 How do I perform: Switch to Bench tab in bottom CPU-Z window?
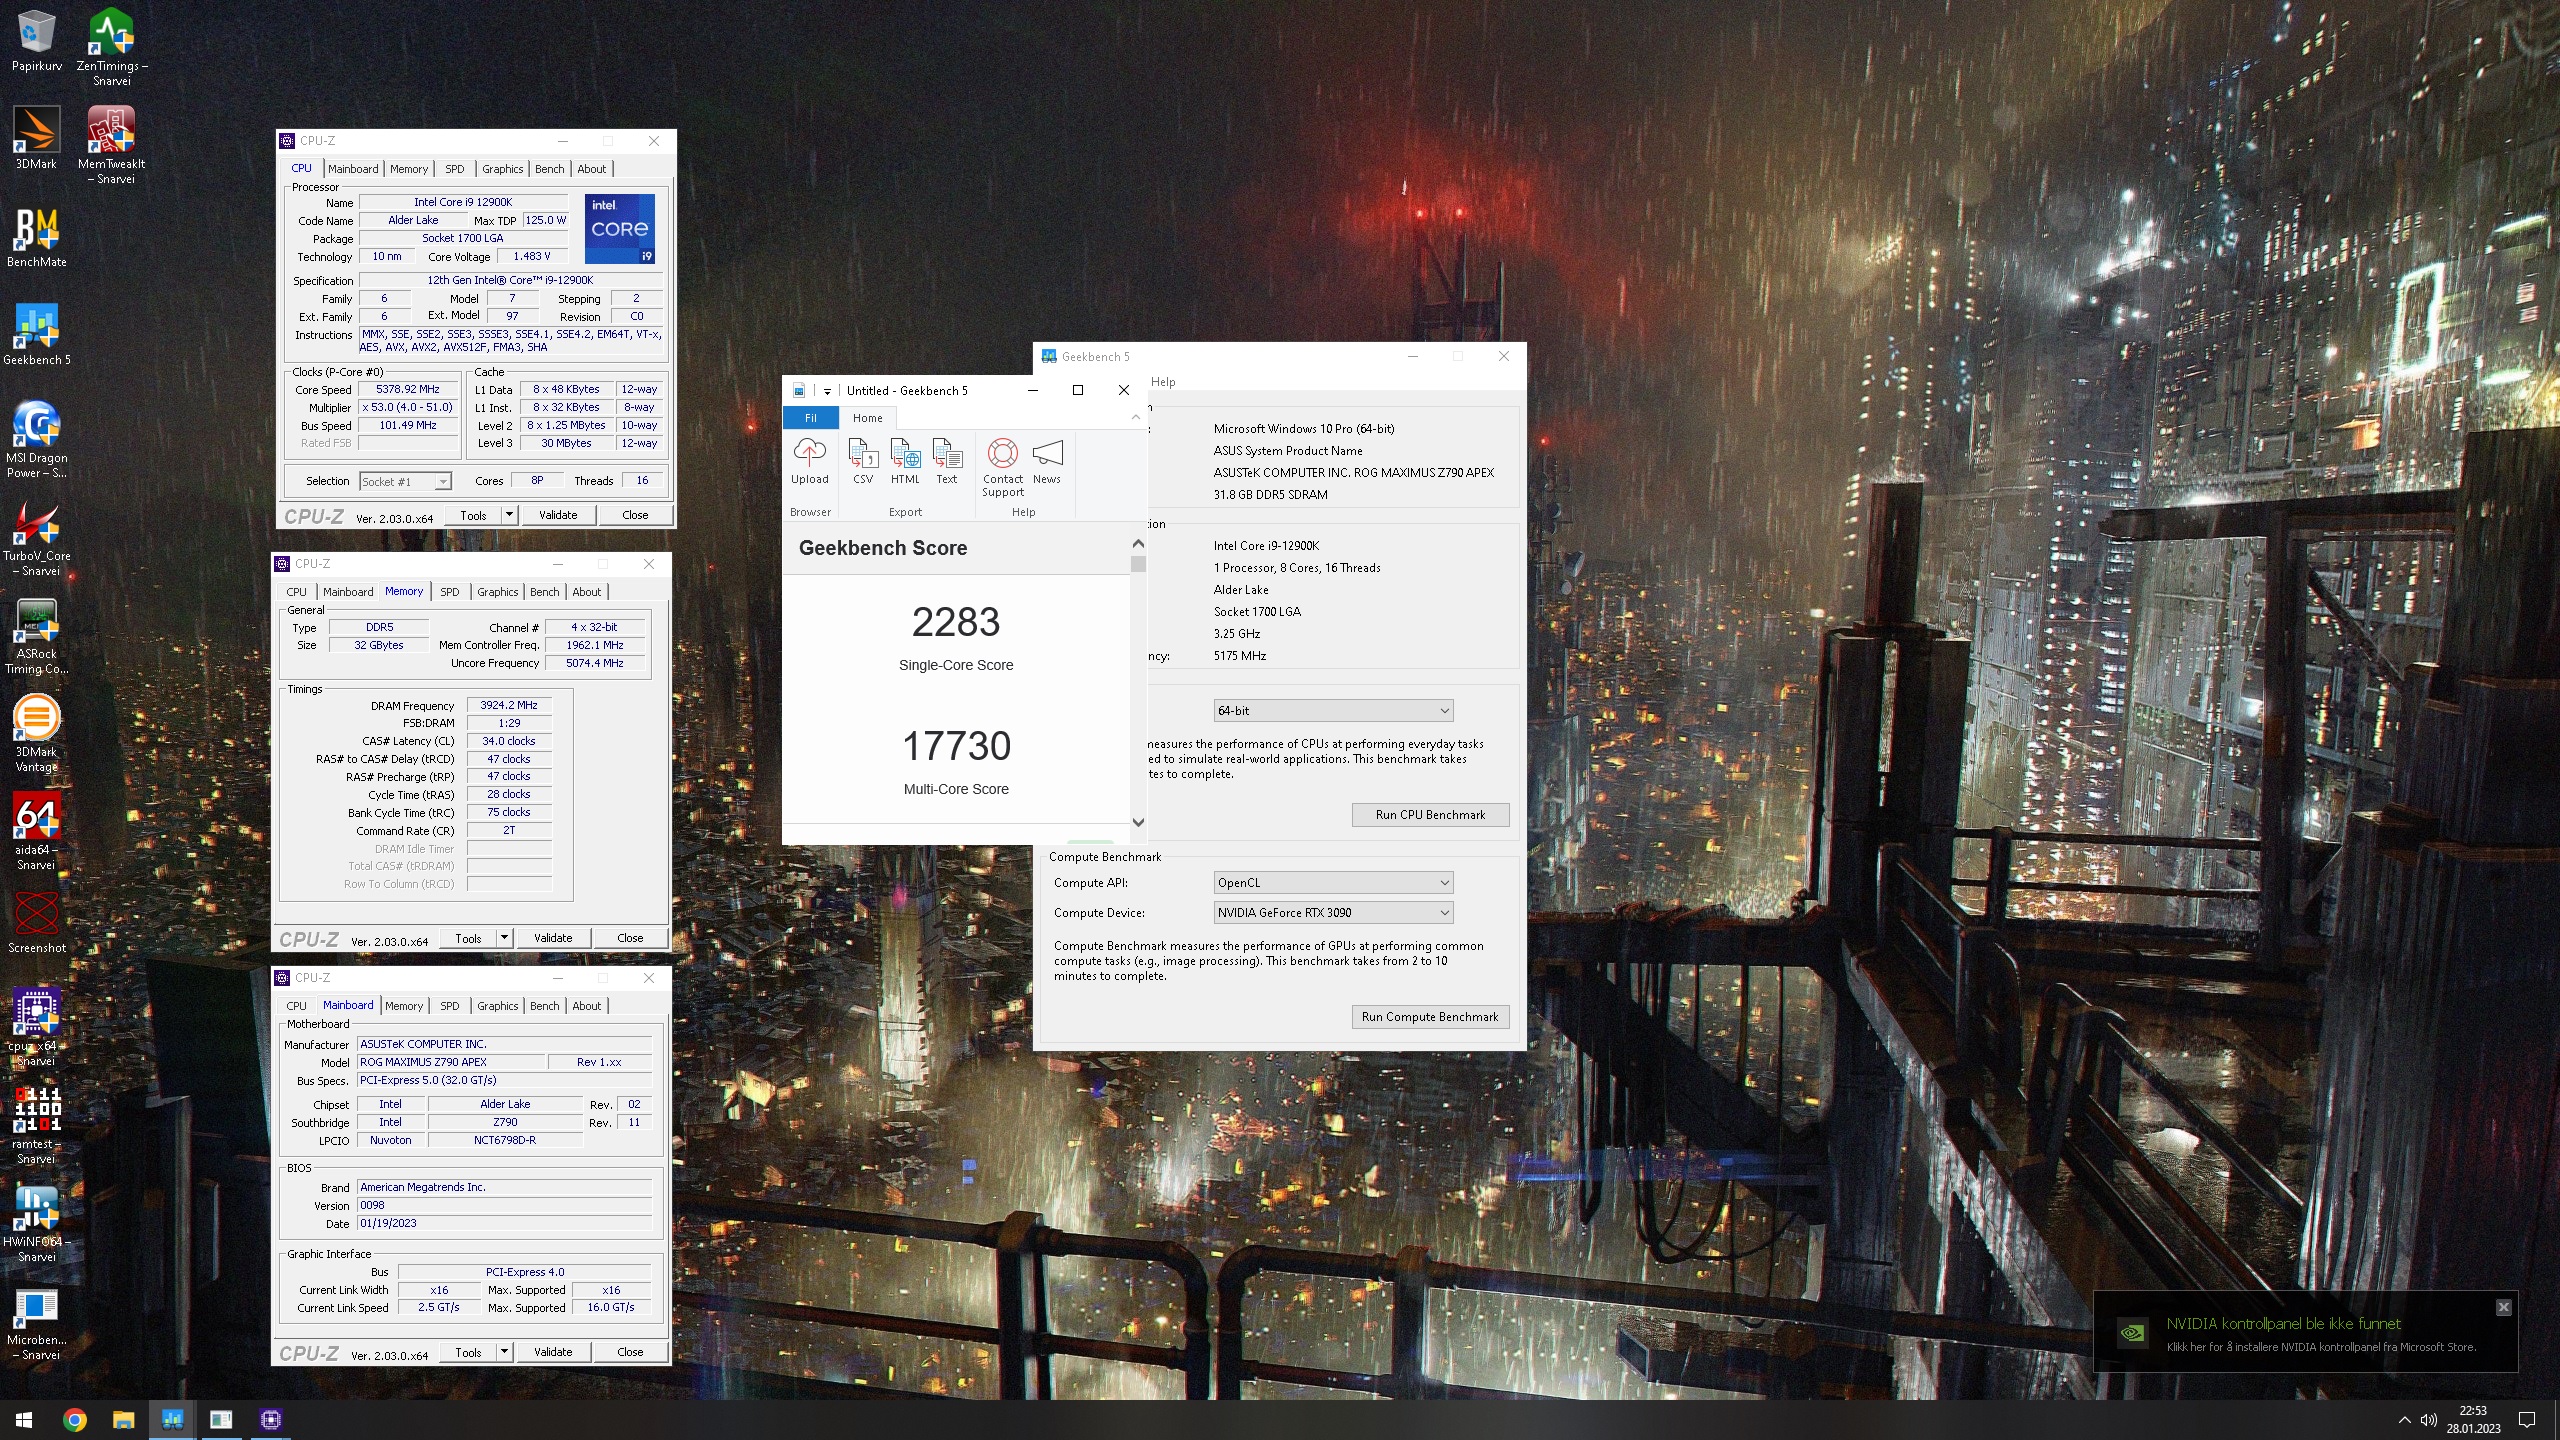pyautogui.click(x=544, y=1006)
